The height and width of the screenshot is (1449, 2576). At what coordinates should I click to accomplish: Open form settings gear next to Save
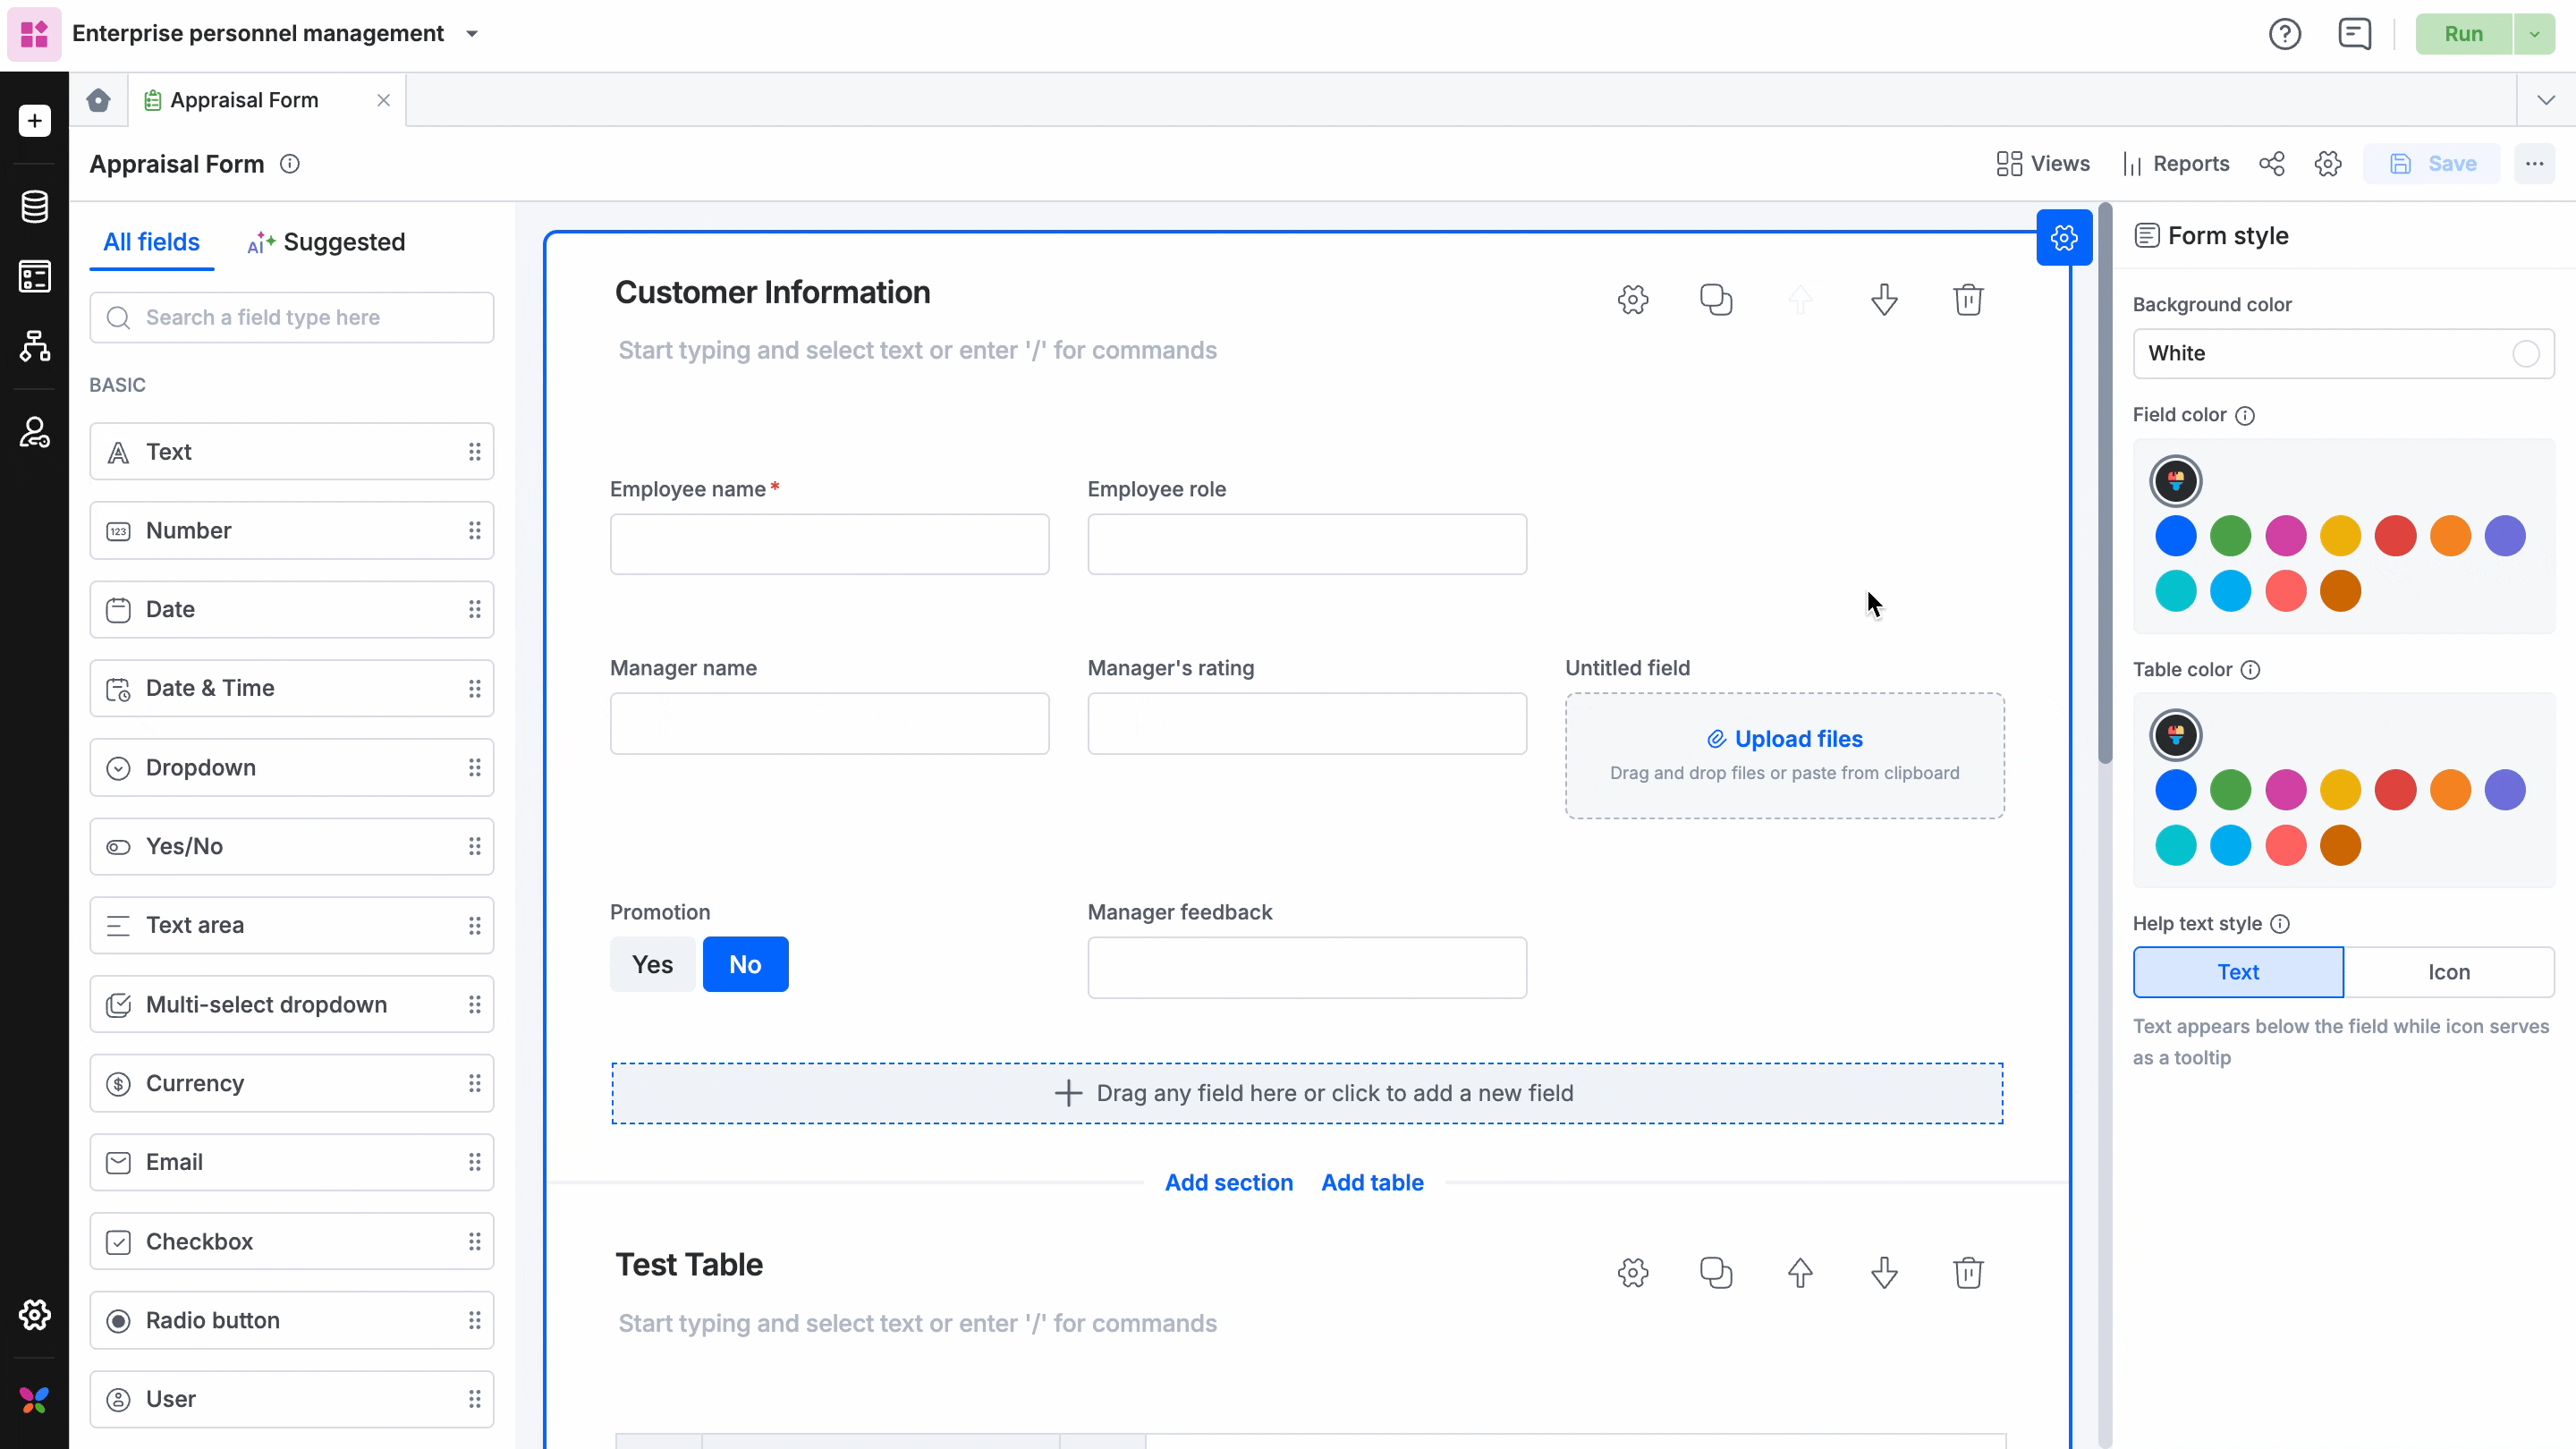2328,164
